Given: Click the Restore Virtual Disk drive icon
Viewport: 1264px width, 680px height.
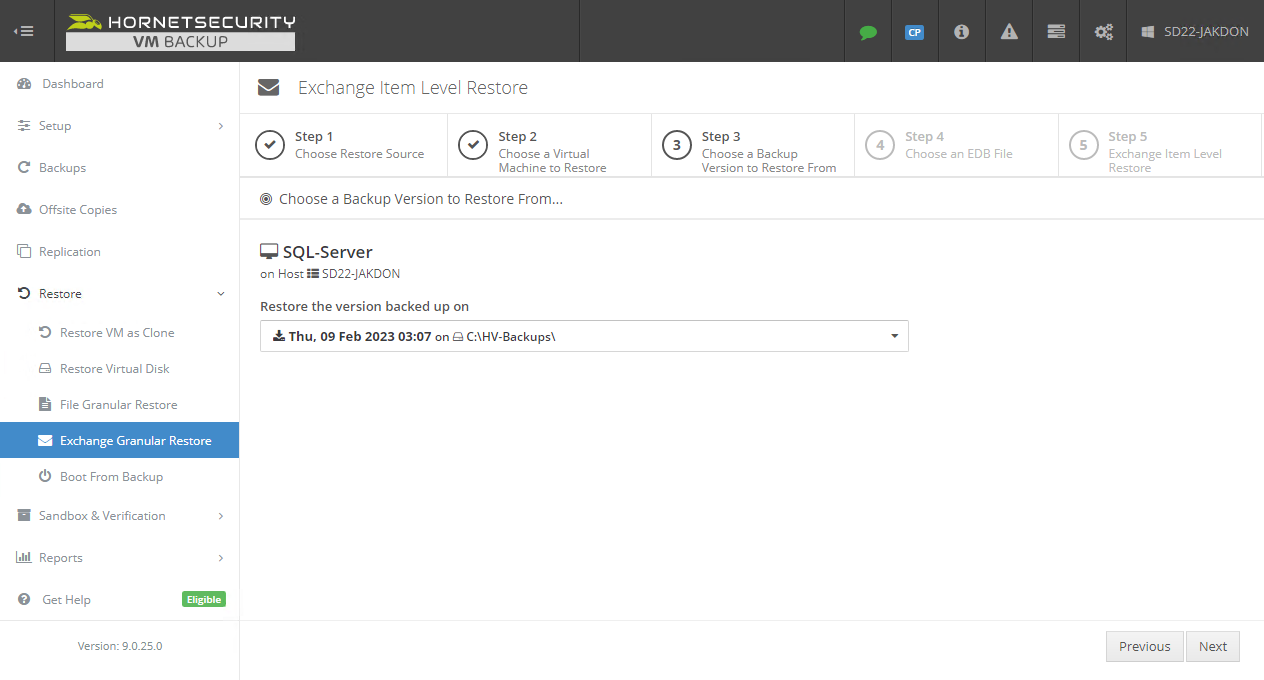Looking at the screenshot, I should click(x=44, y=369).
